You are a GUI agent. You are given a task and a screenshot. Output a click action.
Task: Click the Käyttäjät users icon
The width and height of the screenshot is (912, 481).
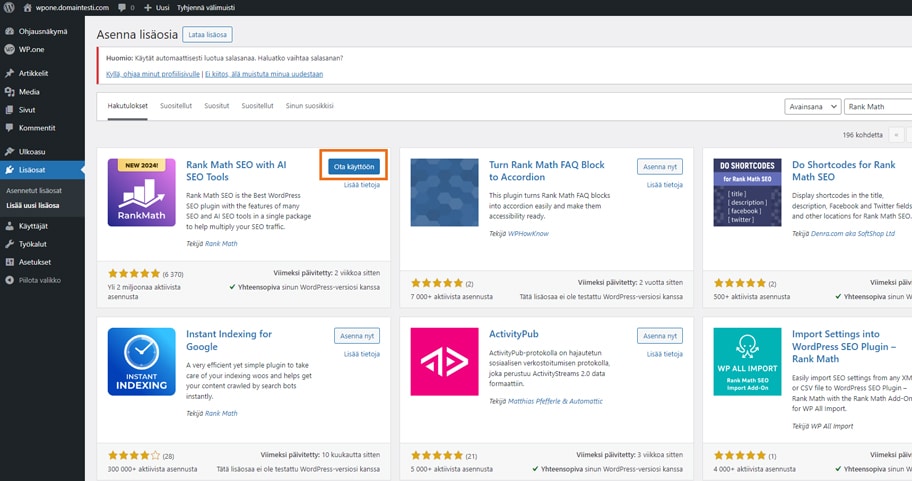pos(9,226)
